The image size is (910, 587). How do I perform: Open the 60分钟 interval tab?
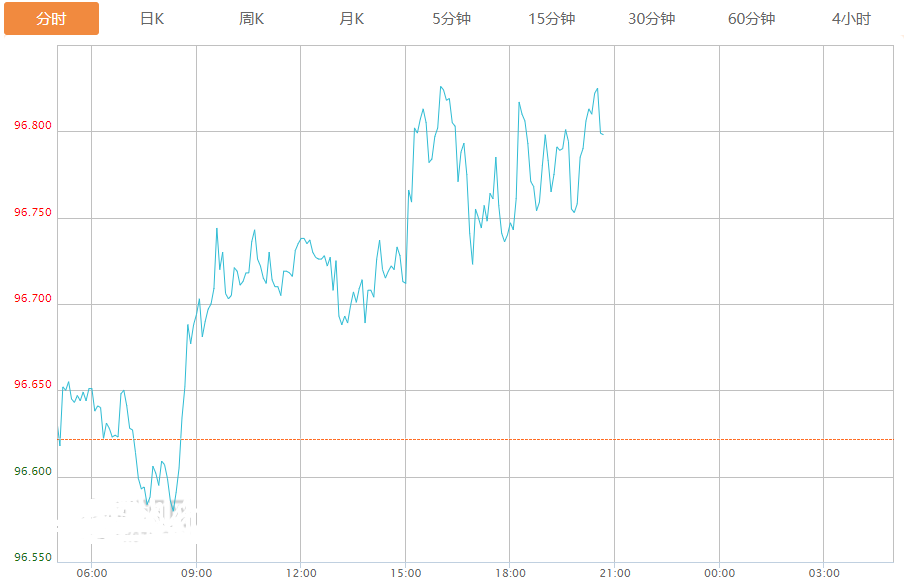(x=752, y=19)
